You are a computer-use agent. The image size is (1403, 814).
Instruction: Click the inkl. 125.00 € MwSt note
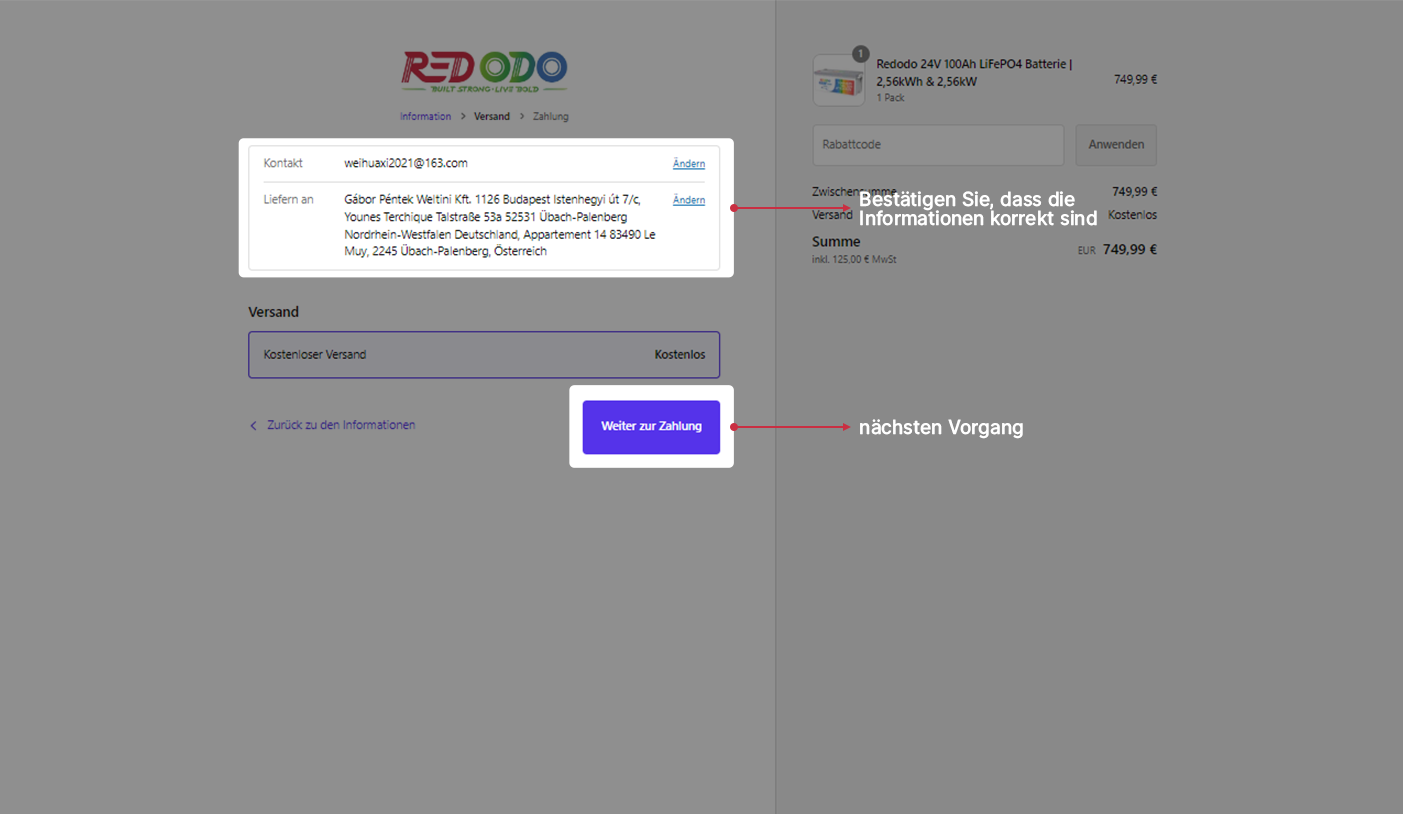[854, 260]
